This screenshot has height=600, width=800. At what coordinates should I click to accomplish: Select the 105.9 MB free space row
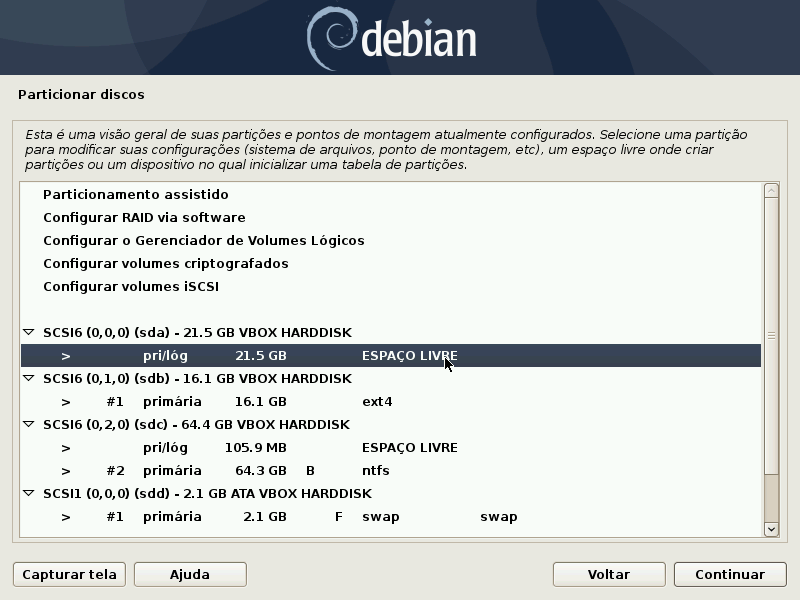pyautogui.click(x=391, y=447)
